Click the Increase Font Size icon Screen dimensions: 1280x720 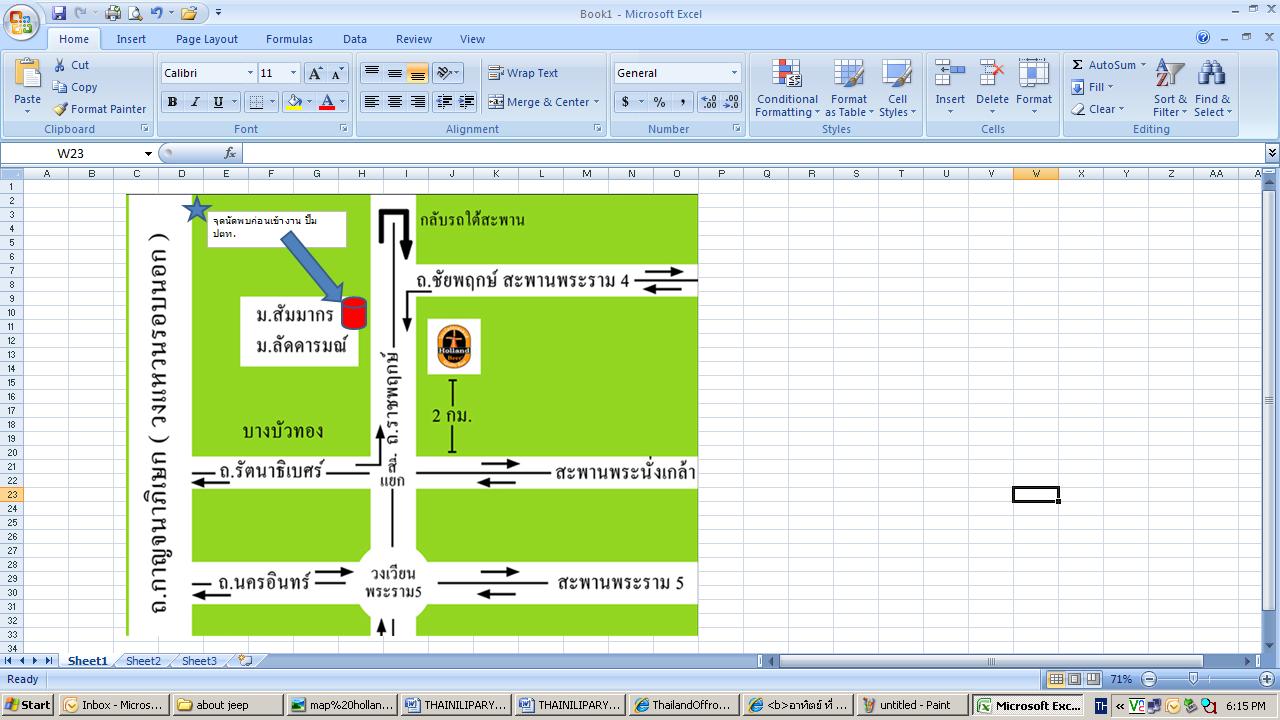pyautogui.click(x=315, y=73)
